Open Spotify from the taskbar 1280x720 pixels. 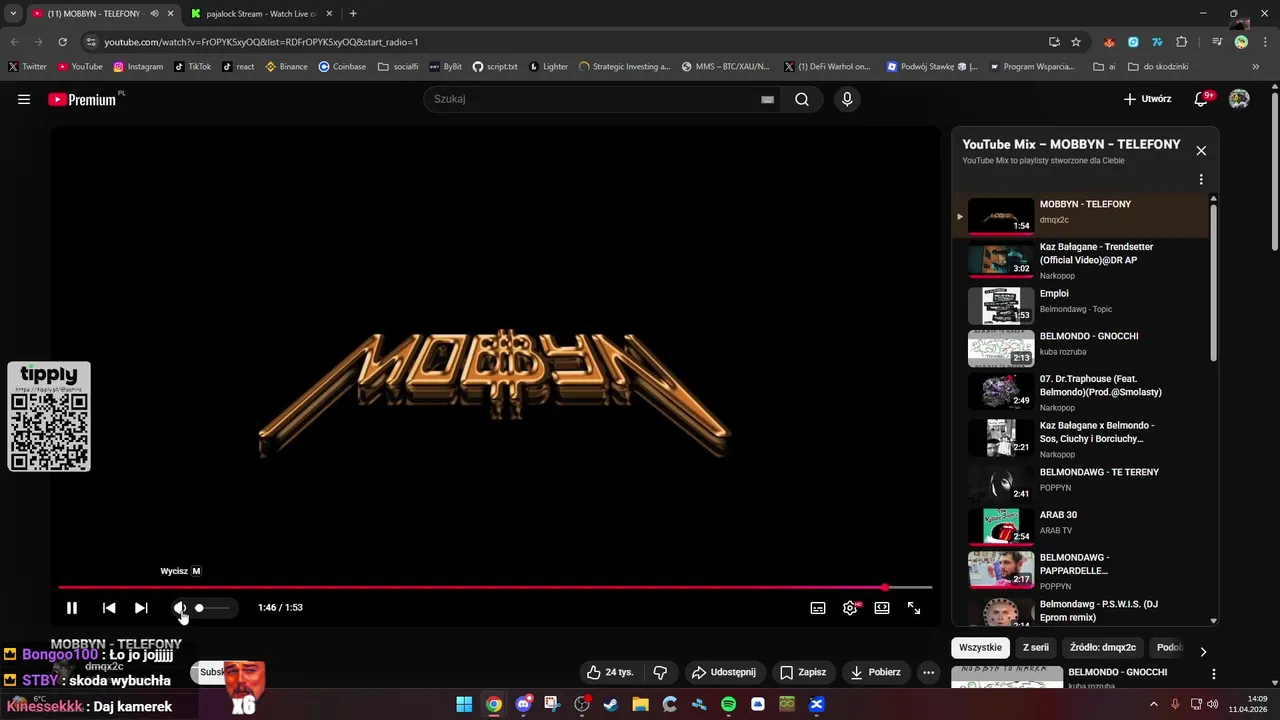(729, 704)
